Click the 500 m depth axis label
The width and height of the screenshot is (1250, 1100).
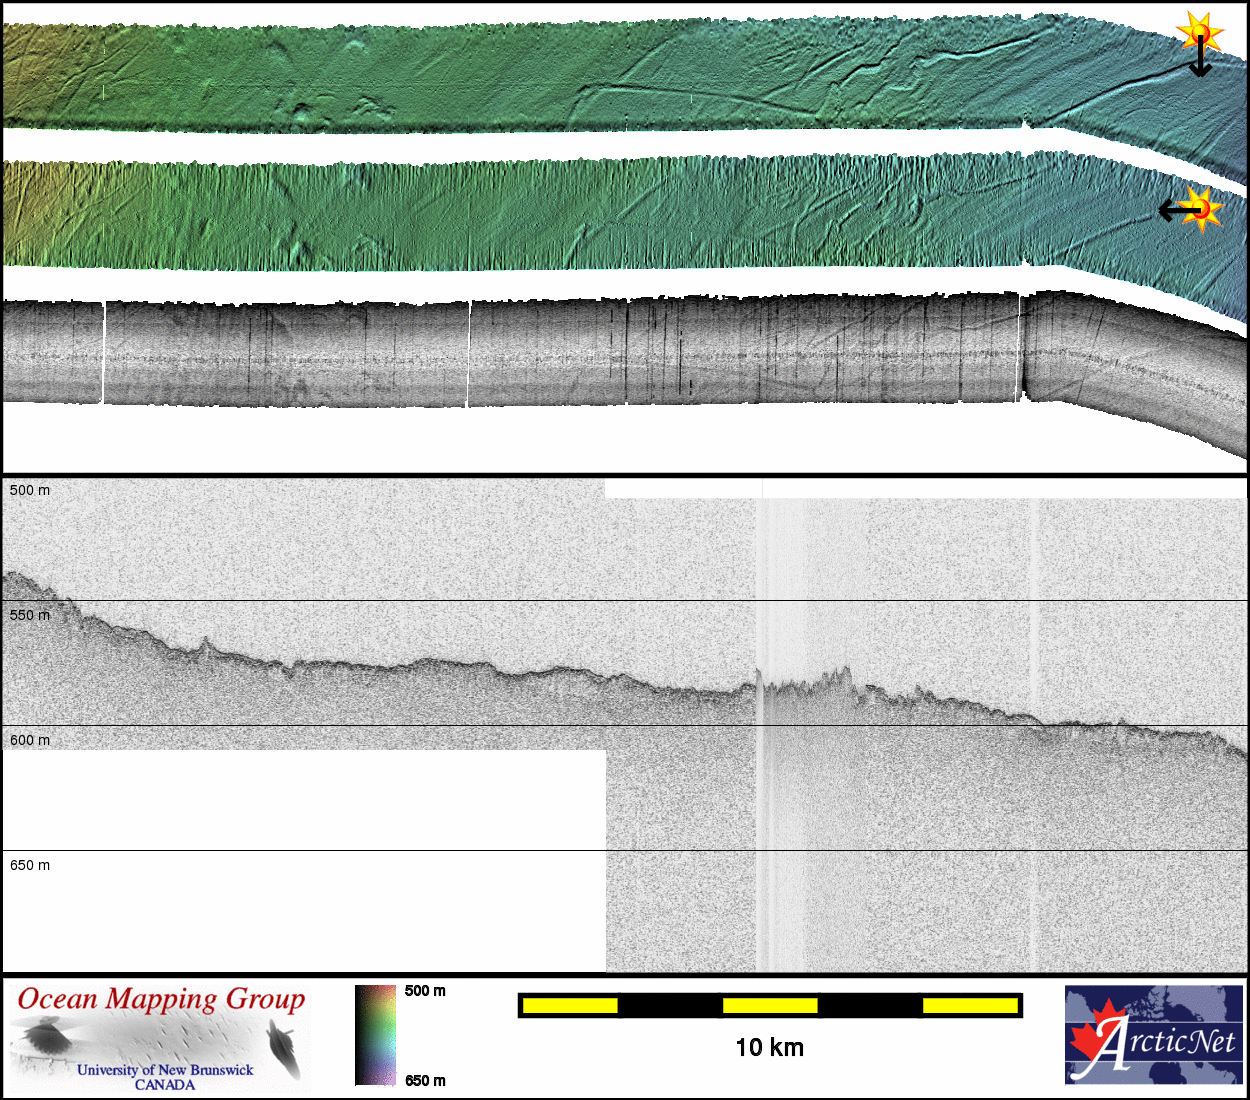30,490
